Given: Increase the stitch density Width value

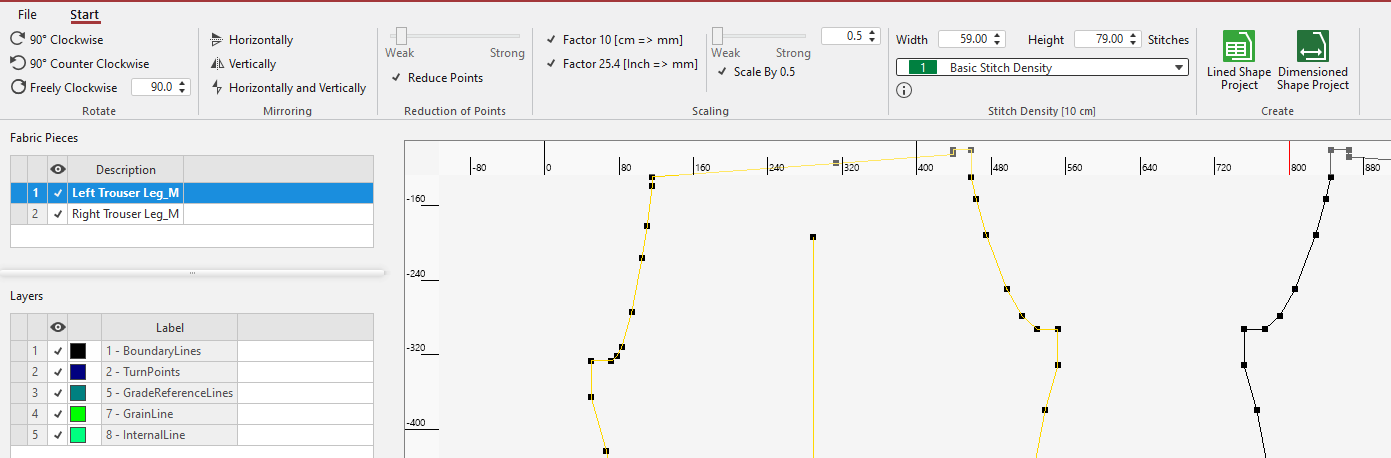Looking at the screenshot, I should tap(998, 35).
